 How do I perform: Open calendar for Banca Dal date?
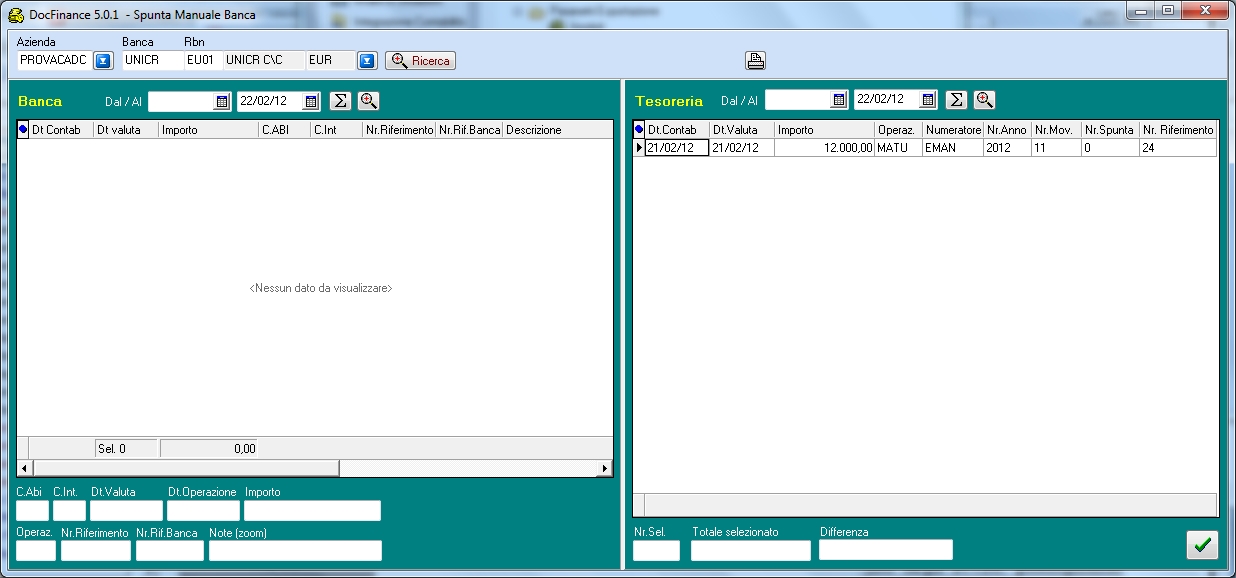coord(222,101)
